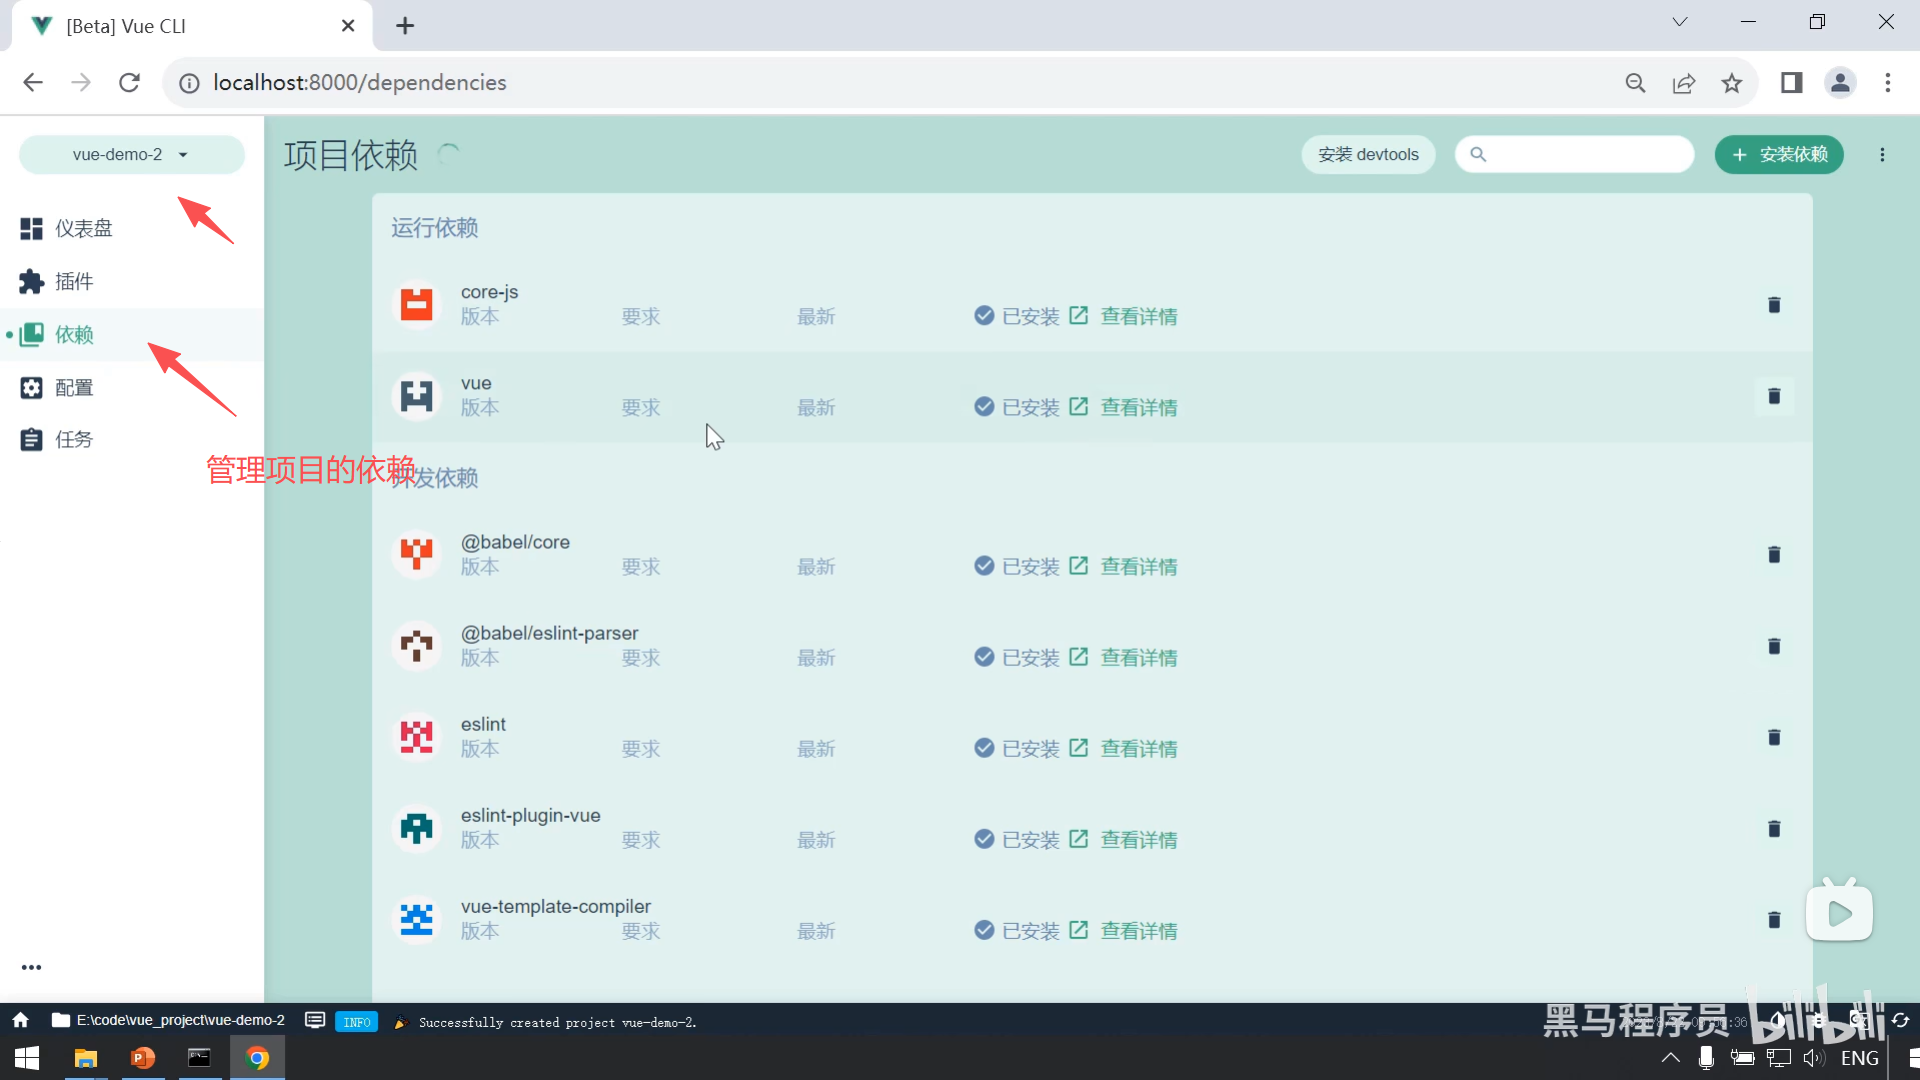1920x1080 pixels.
Task: Click bookmark star in address bar
Action: [x=1732, y=83]
